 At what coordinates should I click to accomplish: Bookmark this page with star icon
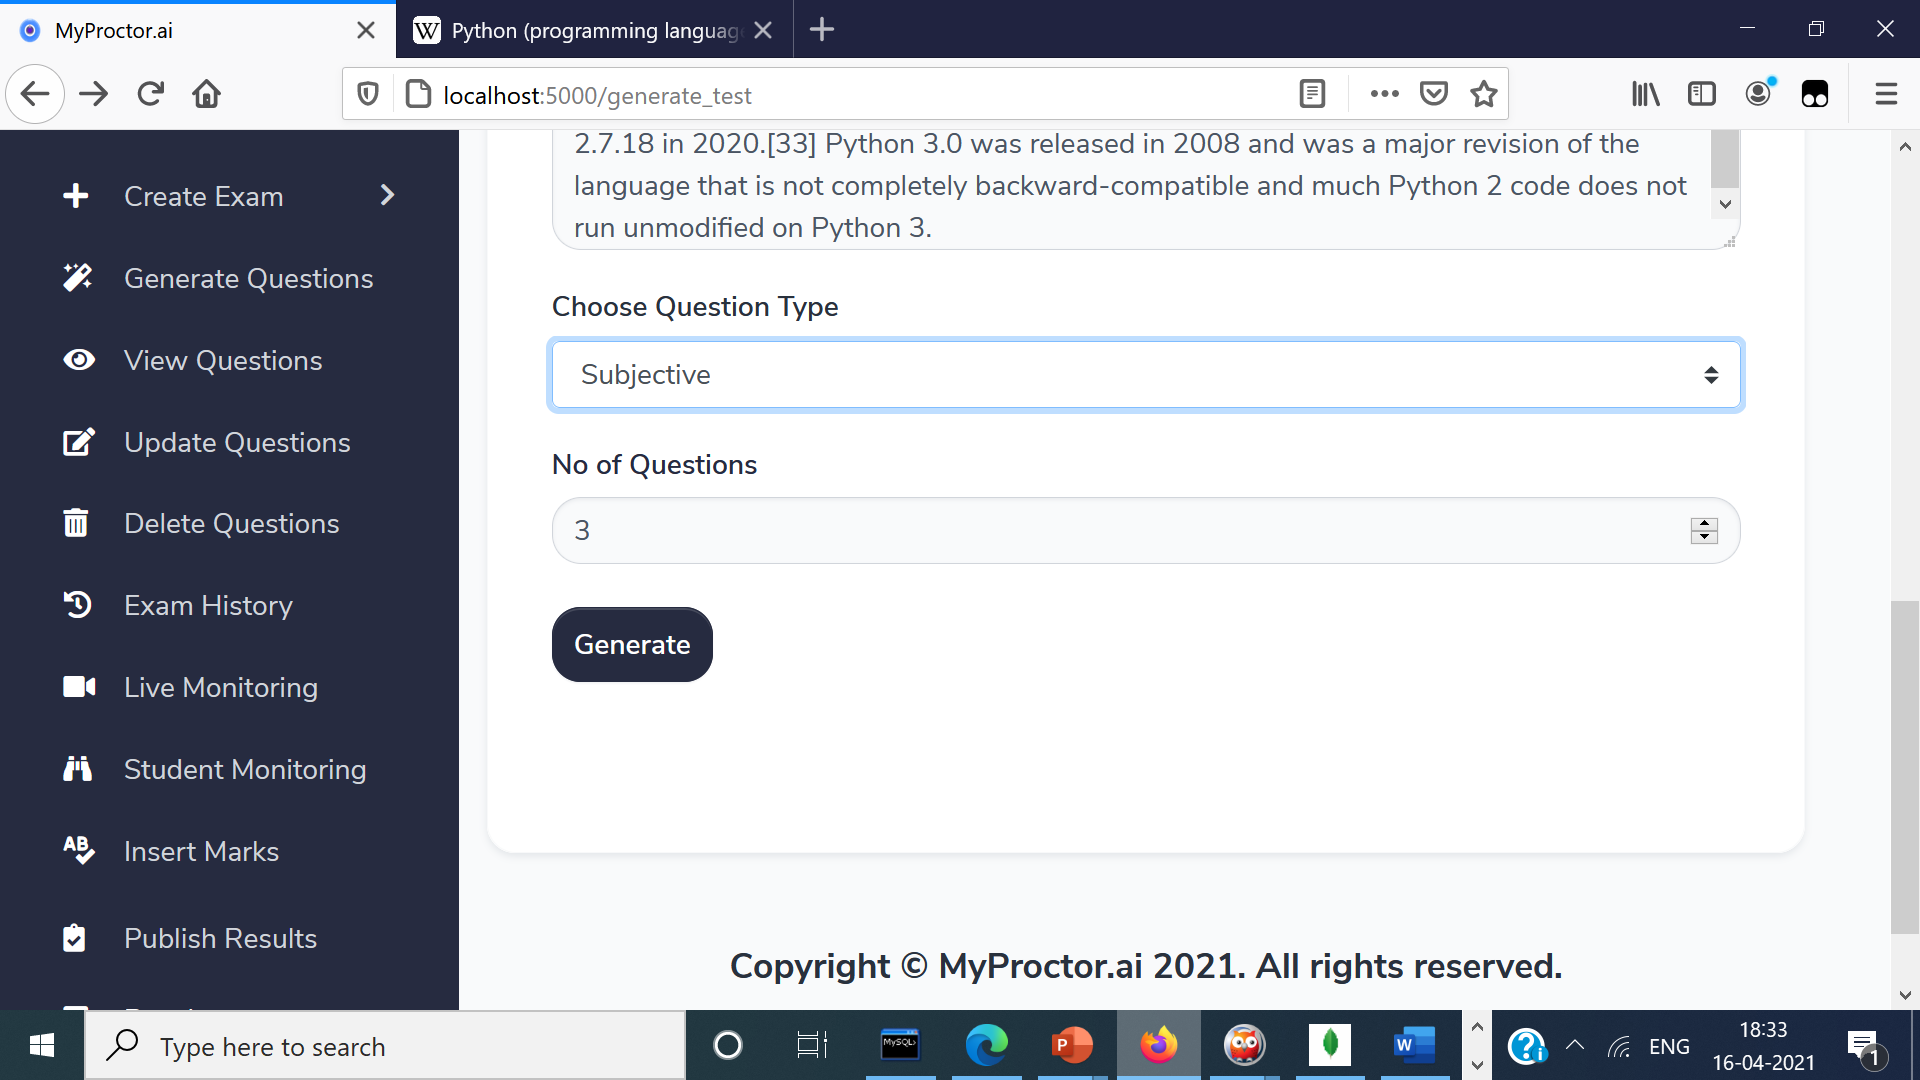pyautogui.click(x=1484, y=94)
